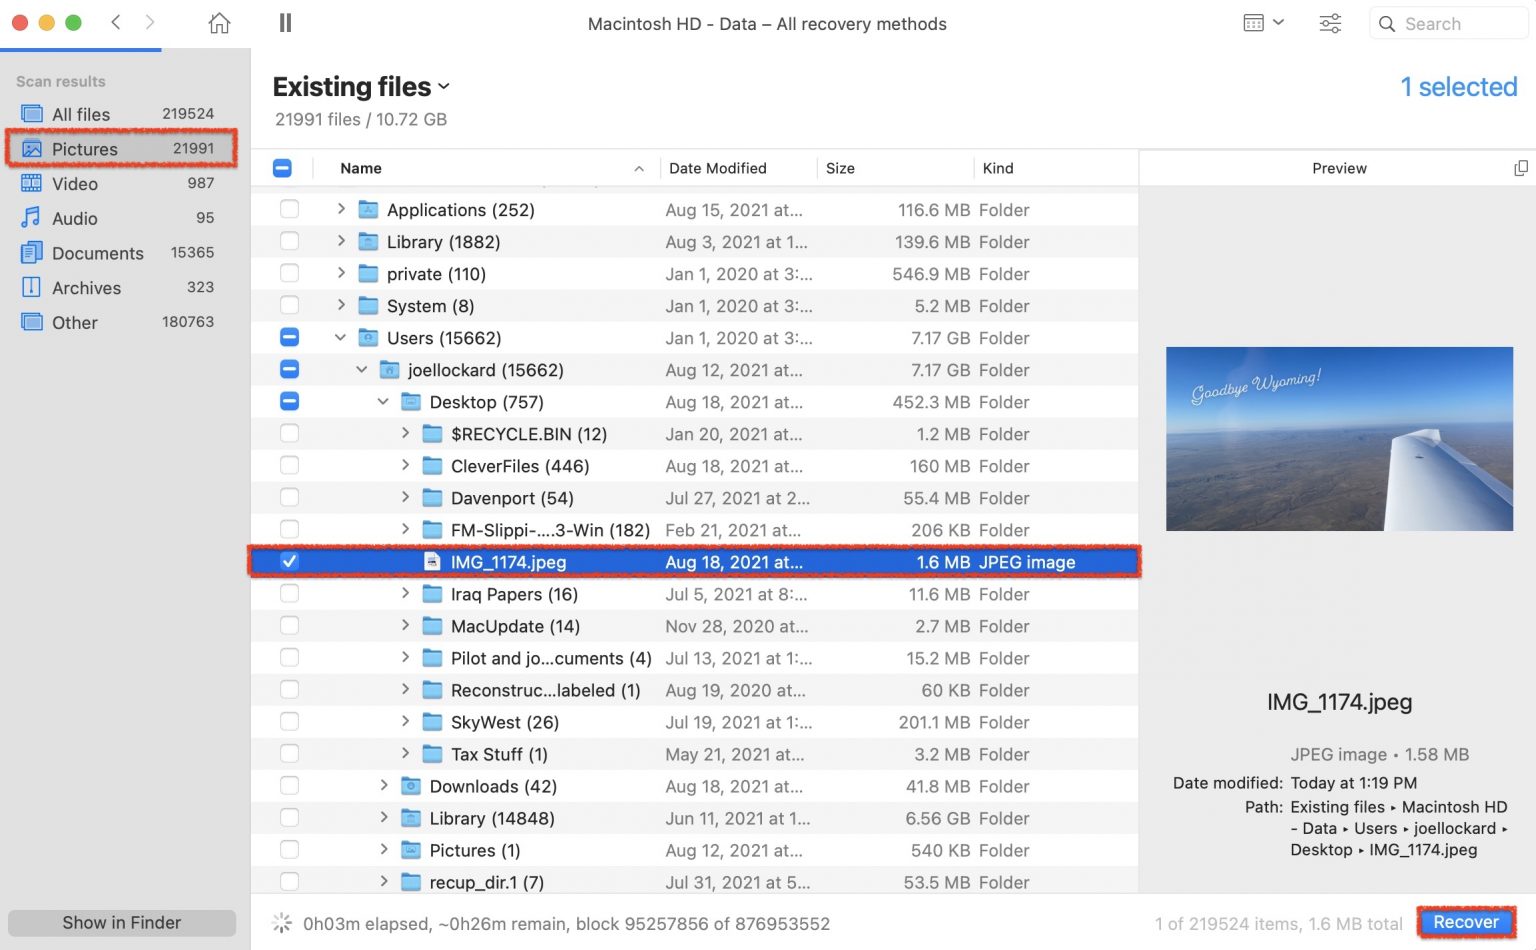This screenshot has width=1536, height=950.
Task: Toggle the select-all checkbox in the header
Action: click(283, 168)
